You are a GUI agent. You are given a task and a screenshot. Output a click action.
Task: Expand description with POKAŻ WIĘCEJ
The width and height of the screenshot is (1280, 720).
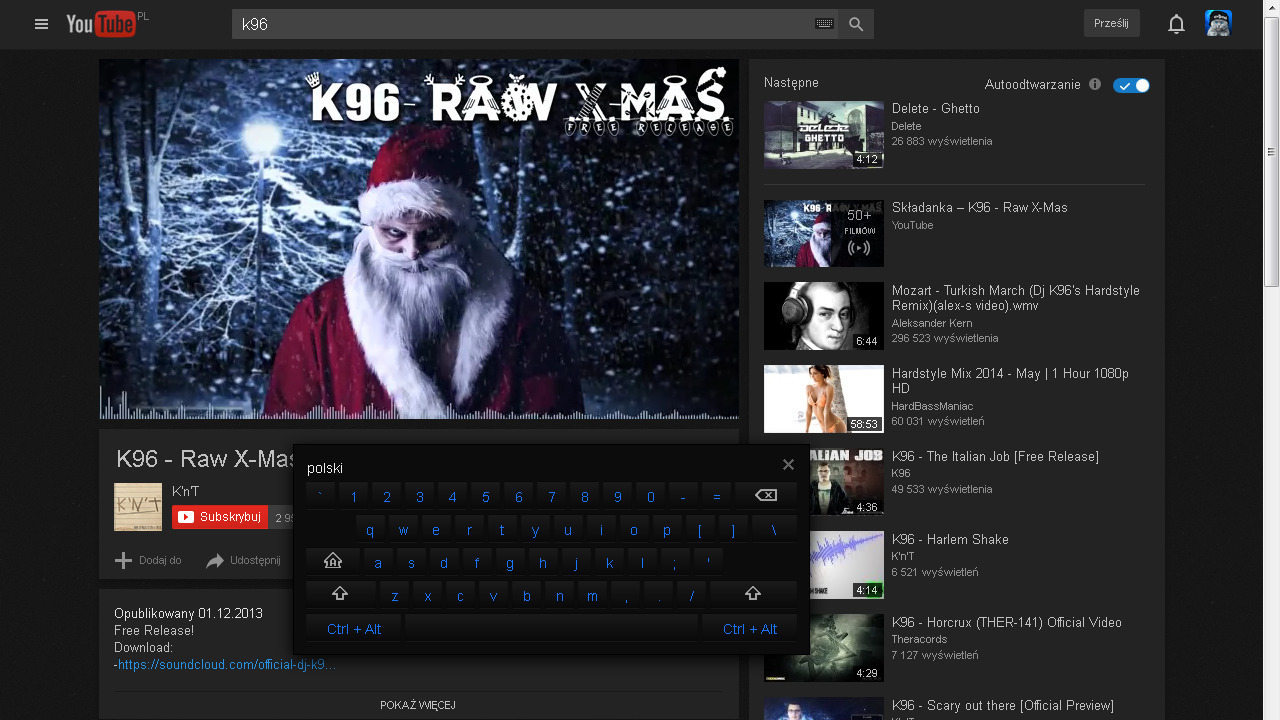[418, 705]
